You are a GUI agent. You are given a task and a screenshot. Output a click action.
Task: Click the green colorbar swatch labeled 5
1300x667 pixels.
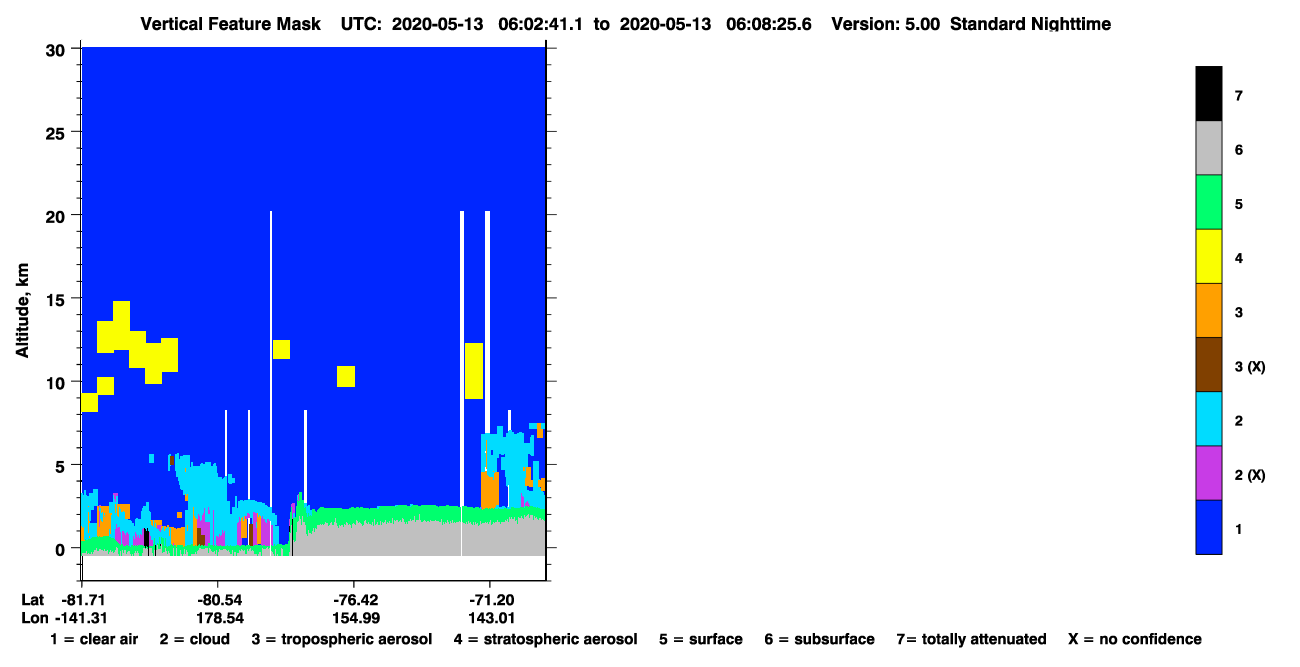(1208, 202)
